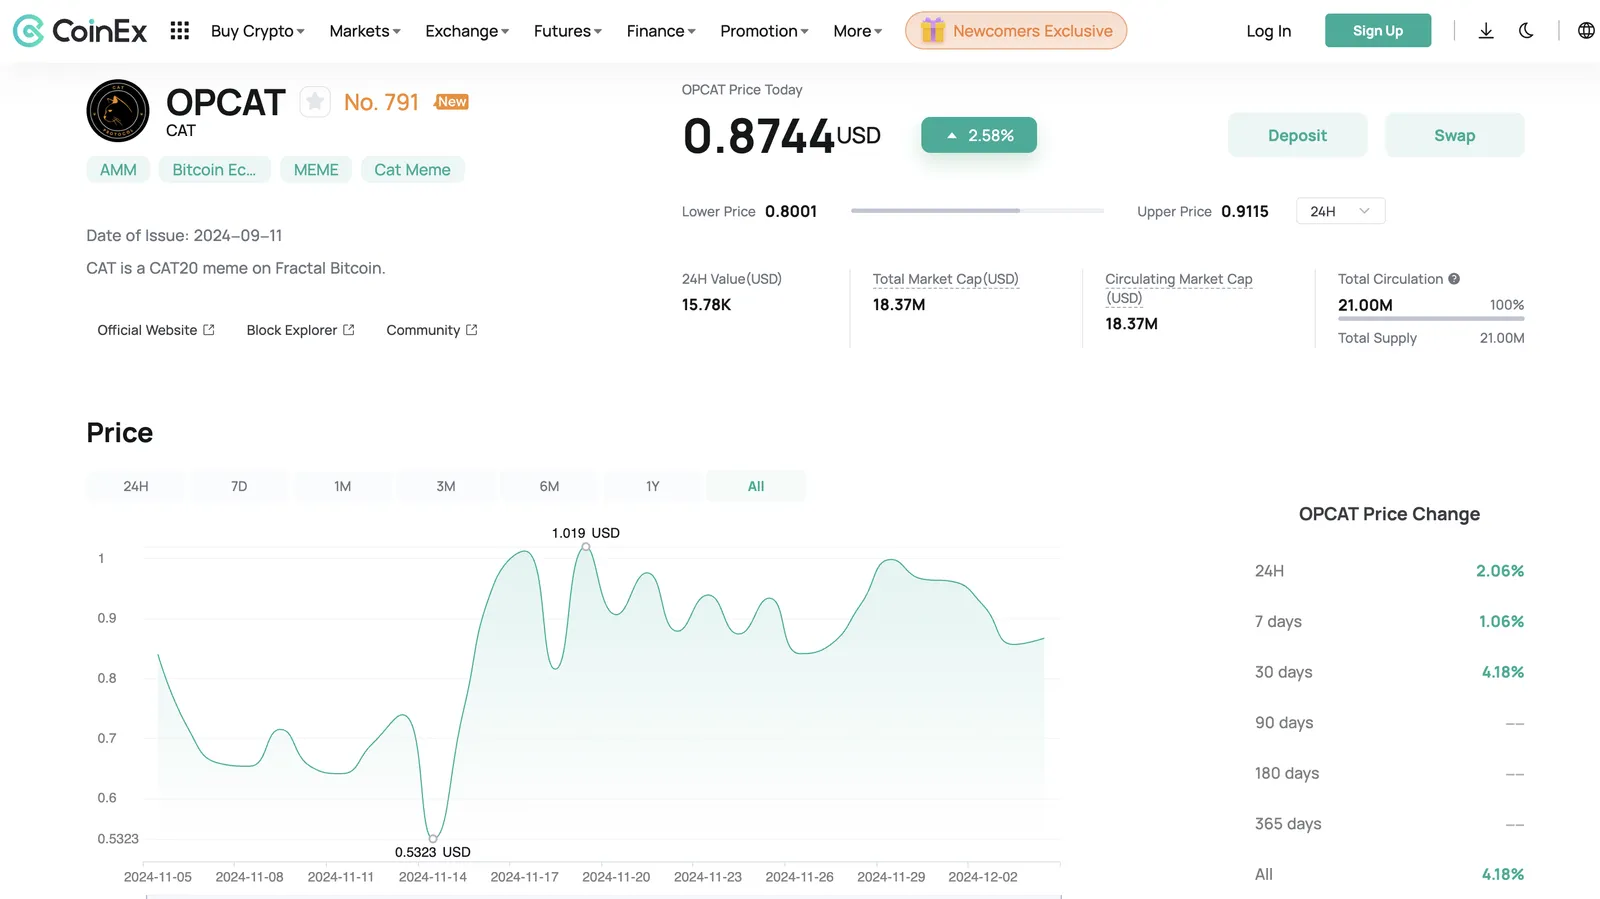Click the MEME tag
1600x899 pixels.
316,170
